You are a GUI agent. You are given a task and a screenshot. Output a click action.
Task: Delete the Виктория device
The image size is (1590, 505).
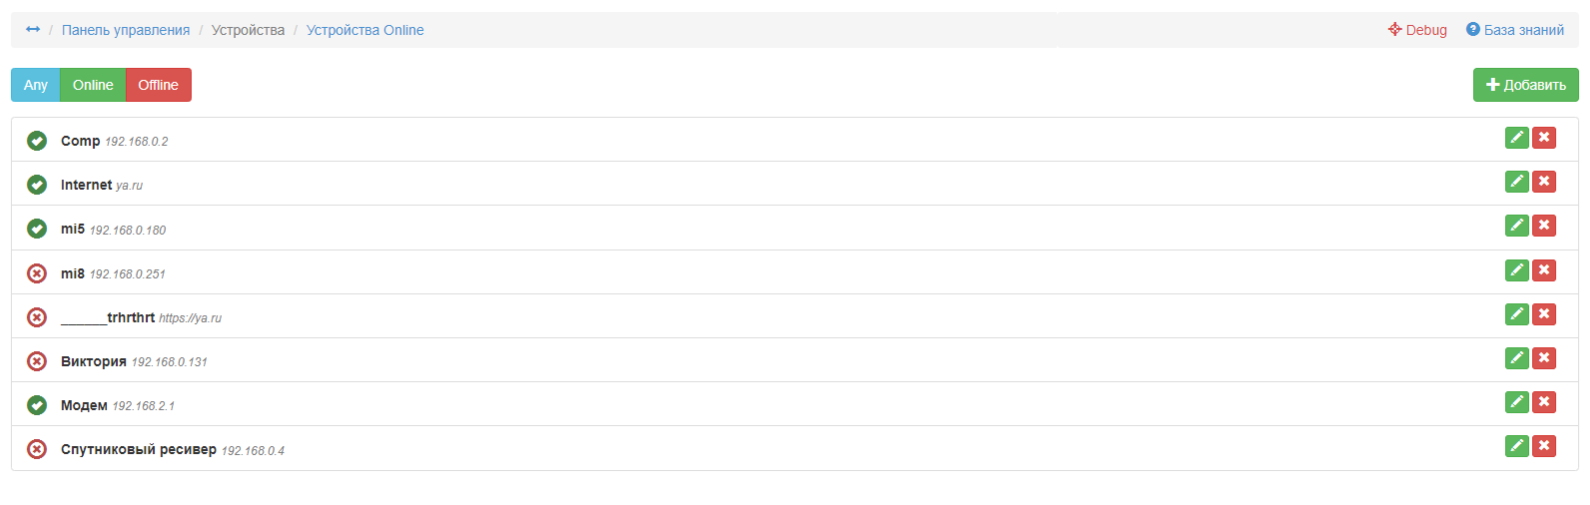pos(1544,358)
